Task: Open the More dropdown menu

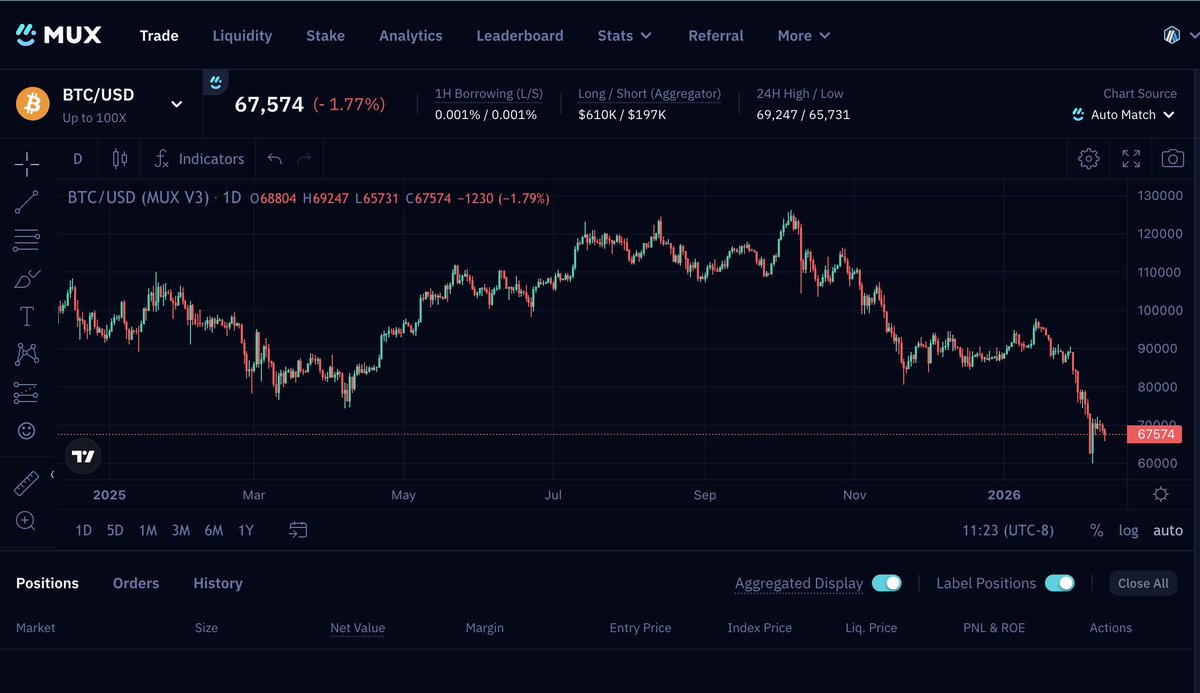Action: pyautogui.click(x=804, y=35)
